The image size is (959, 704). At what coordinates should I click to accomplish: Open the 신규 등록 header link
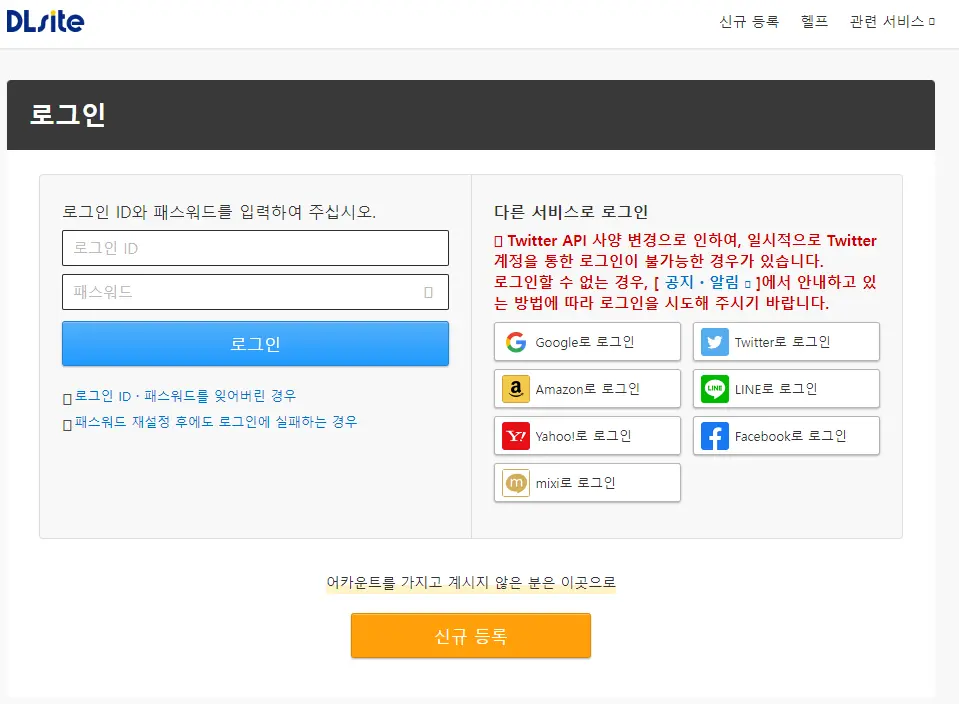click(x=749, y=22)
